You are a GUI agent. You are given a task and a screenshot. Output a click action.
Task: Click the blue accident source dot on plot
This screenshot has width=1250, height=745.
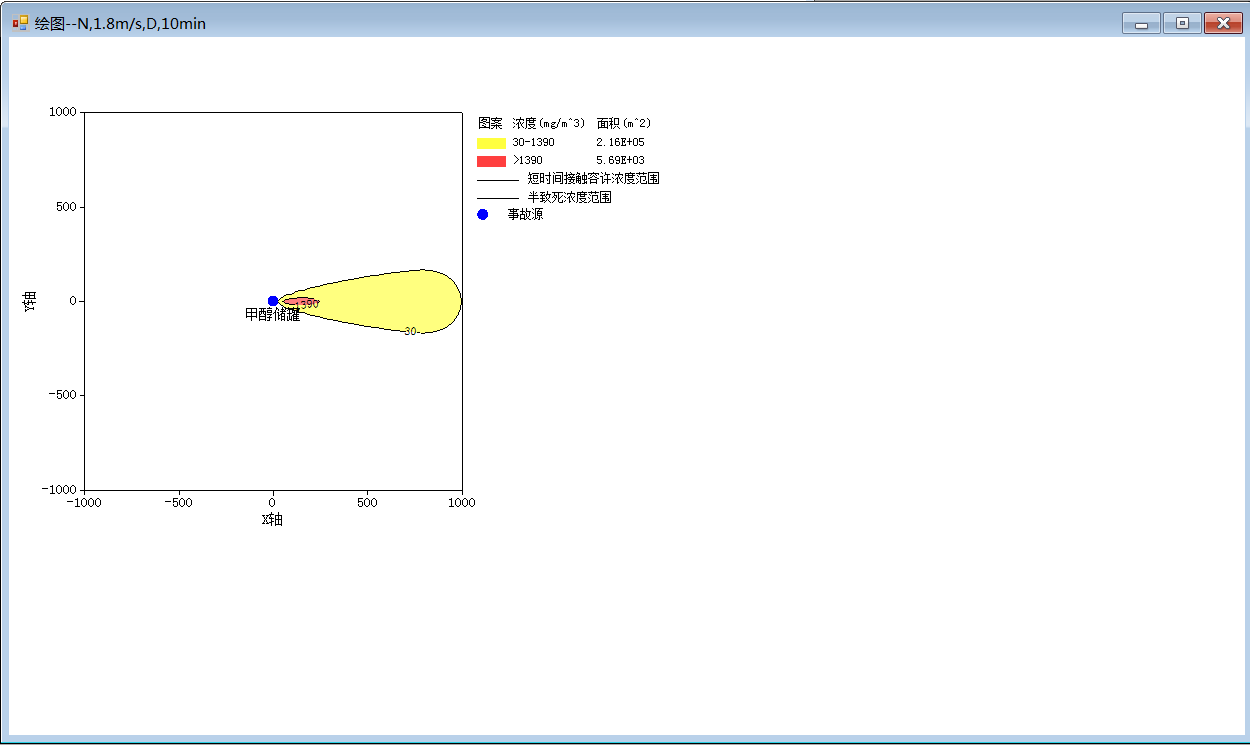[x=273, y=300]
